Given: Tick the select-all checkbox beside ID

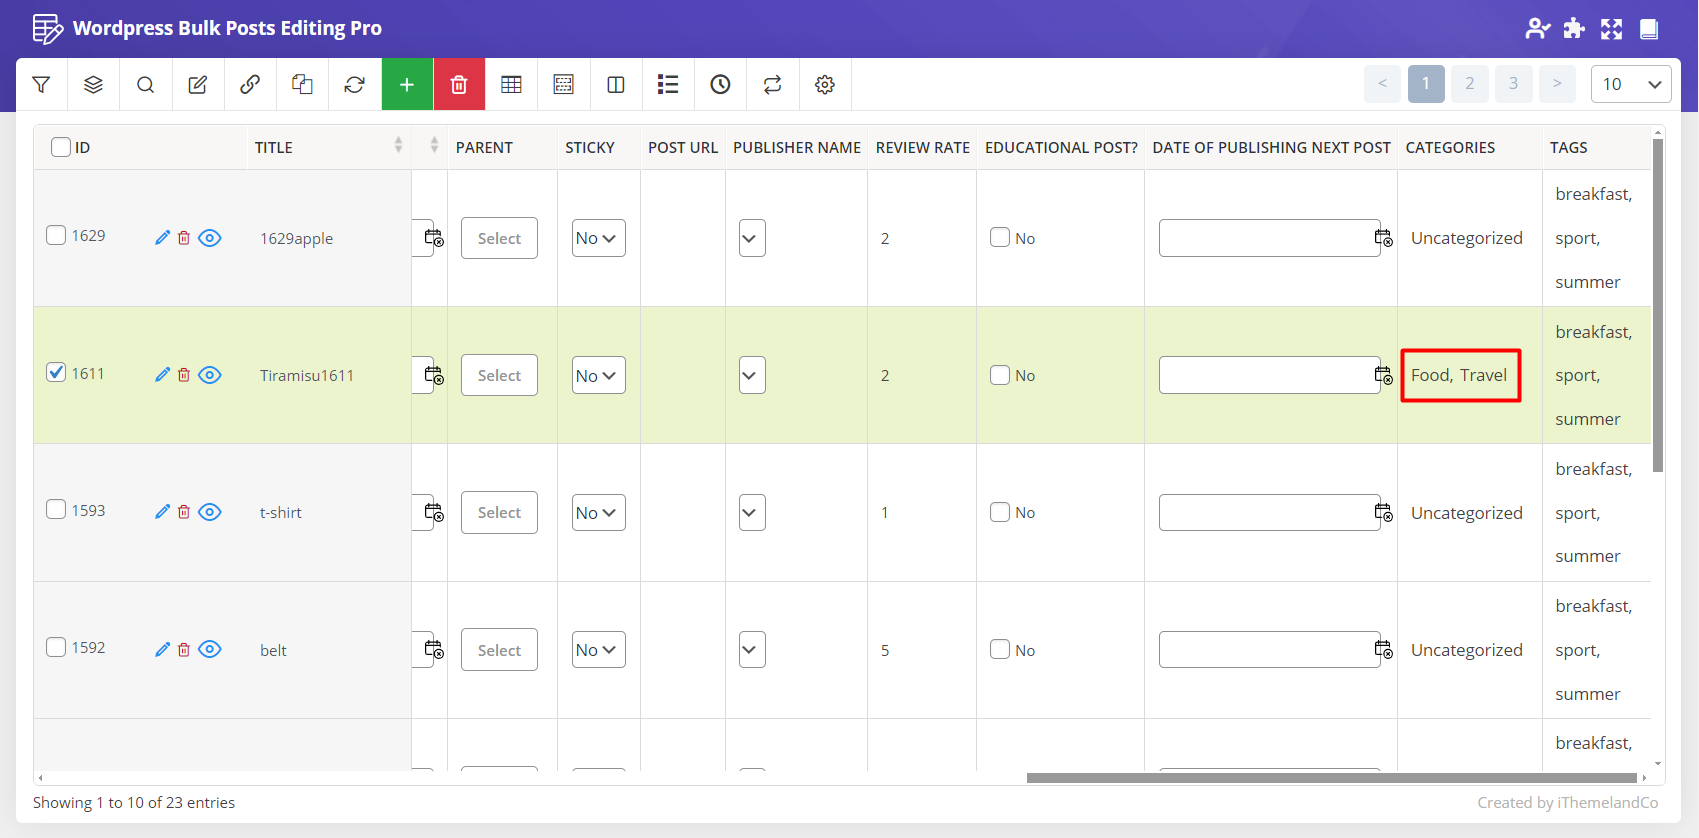Looking at the screenshot, I should coord(61,147).
